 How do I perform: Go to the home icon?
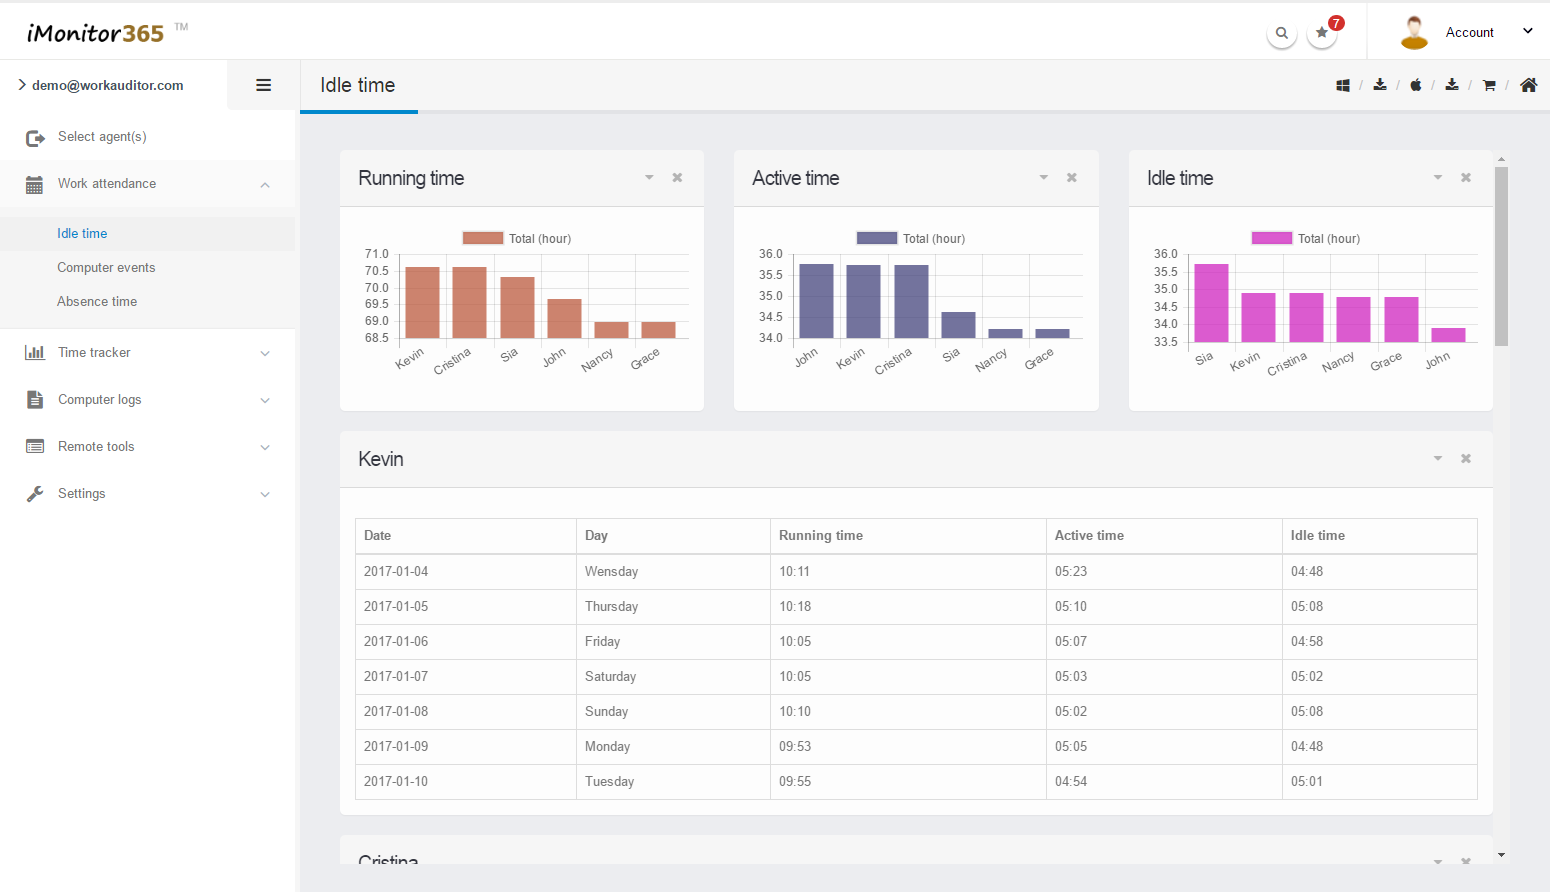point(1528,86)
